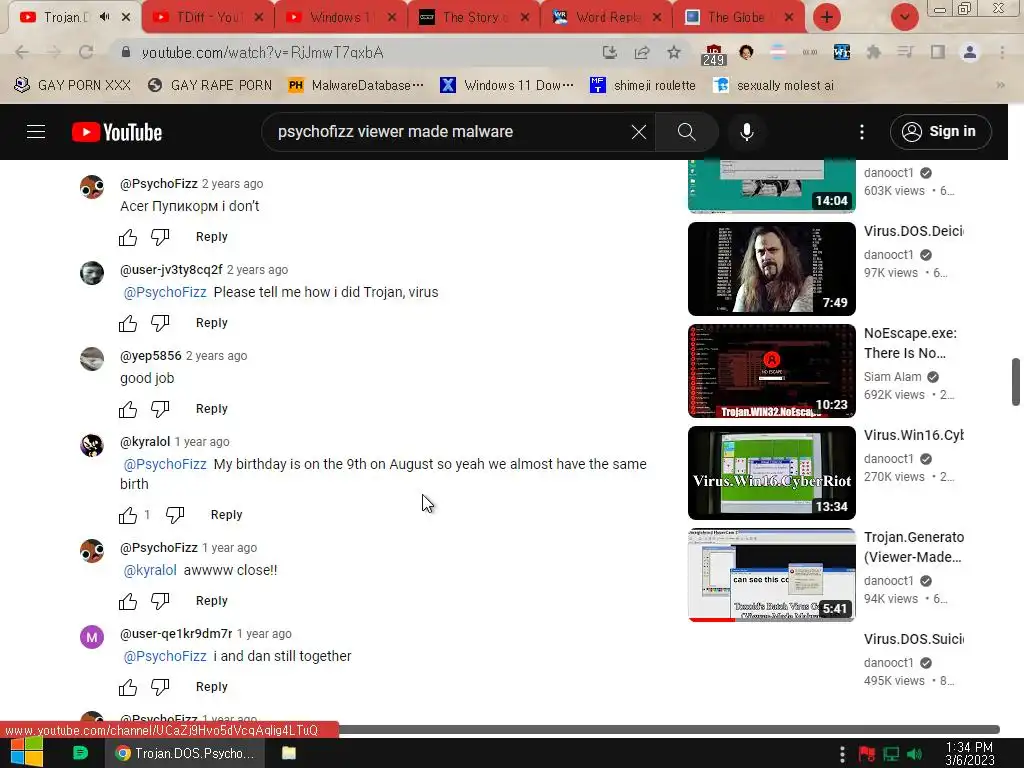Clear the search box with the X
The image size is (1024, 768).
point(639,132)
